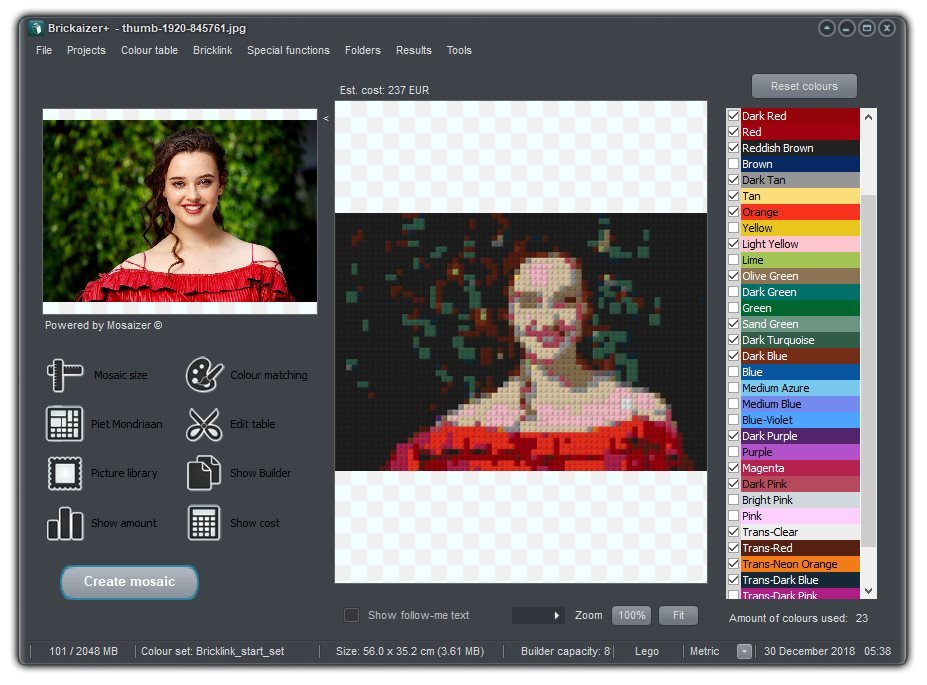Click the Edit table scissors icon
927x685 pixels.
point(204,424)
